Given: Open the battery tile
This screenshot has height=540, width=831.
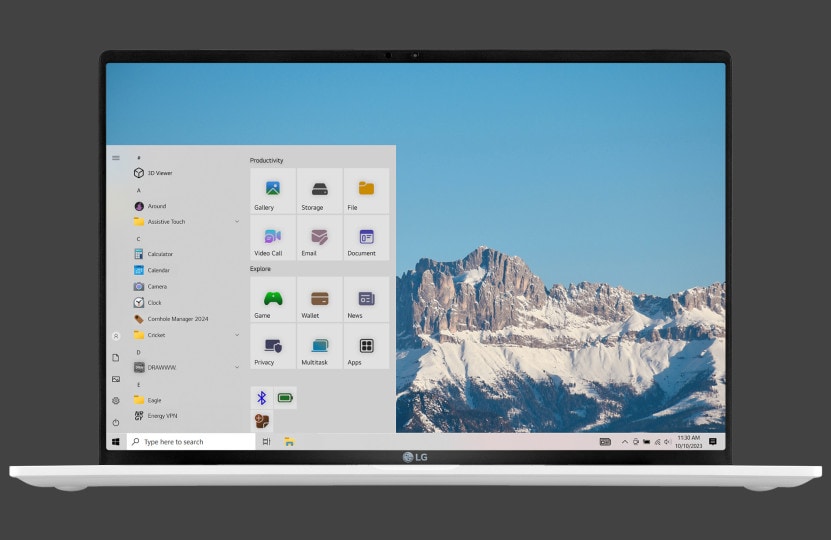Looking at the screenshot, I should pos(285,398).
